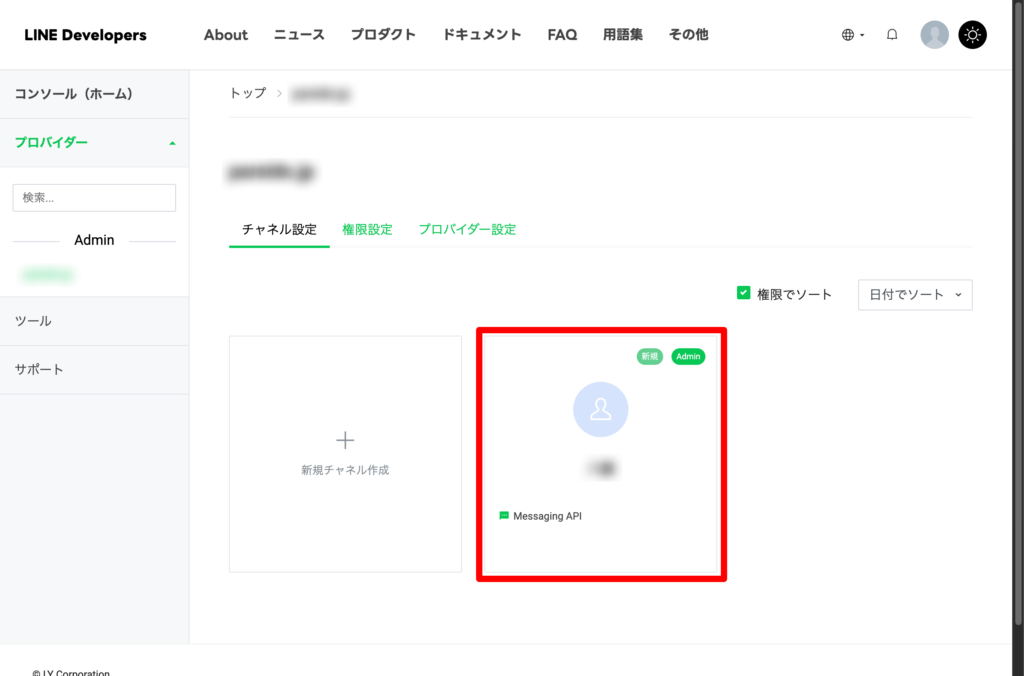This screenshot has height=676, width=1024.
Task: Click the plus icon for new channel
Action: [345, 440]
